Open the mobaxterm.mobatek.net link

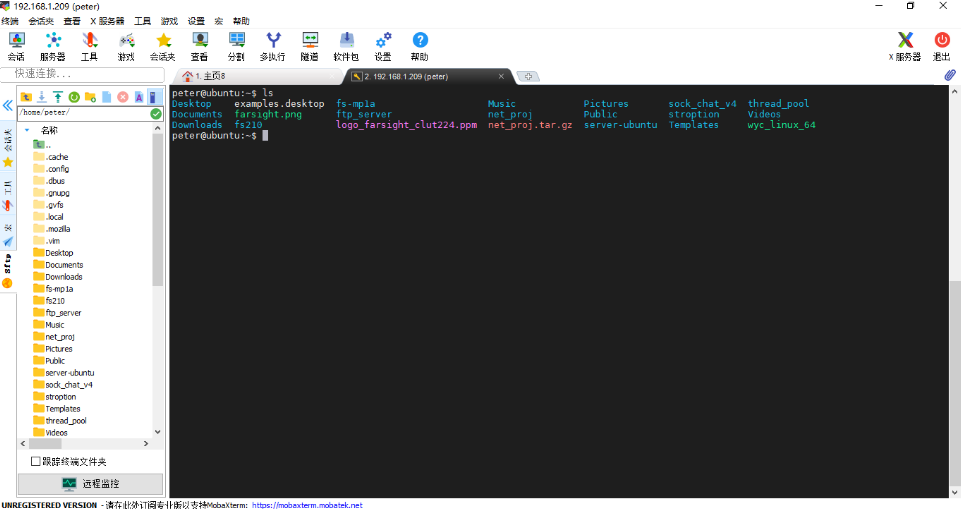306,505
